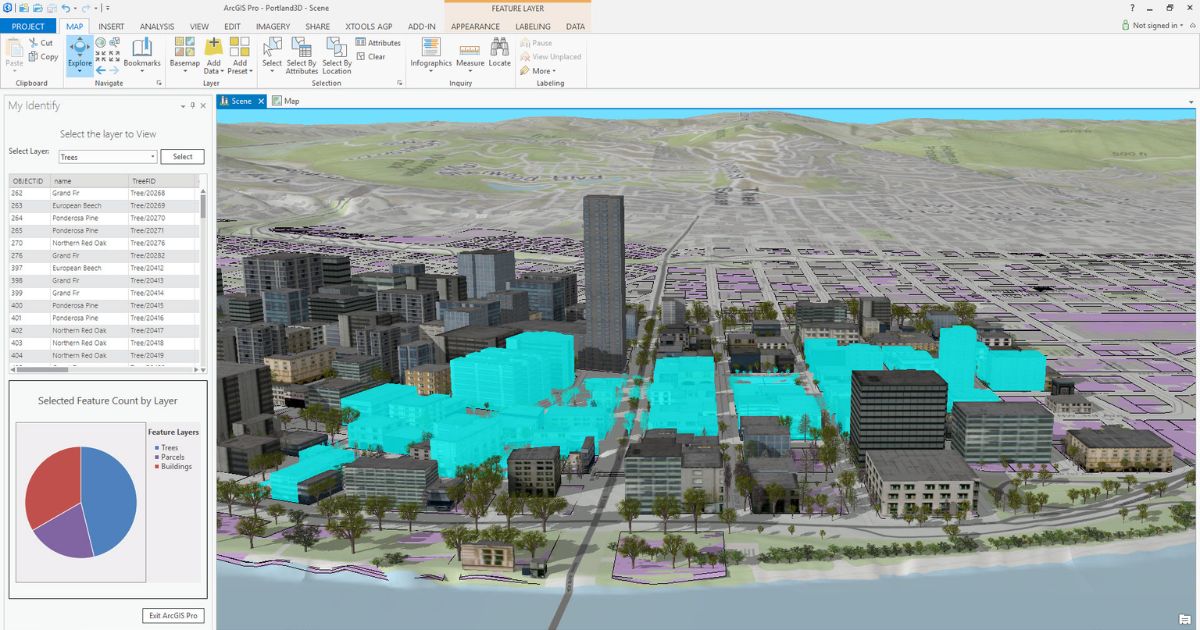Open the Not signed in menu
This screenshot has height=630, width=1200.
click(1159, 25)
